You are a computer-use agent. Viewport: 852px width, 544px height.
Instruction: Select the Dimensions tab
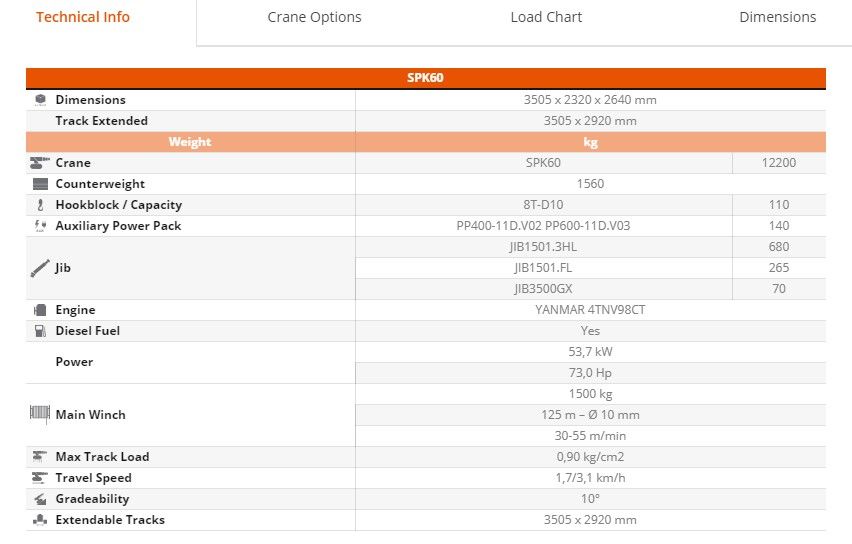click(x=777, y=17)
